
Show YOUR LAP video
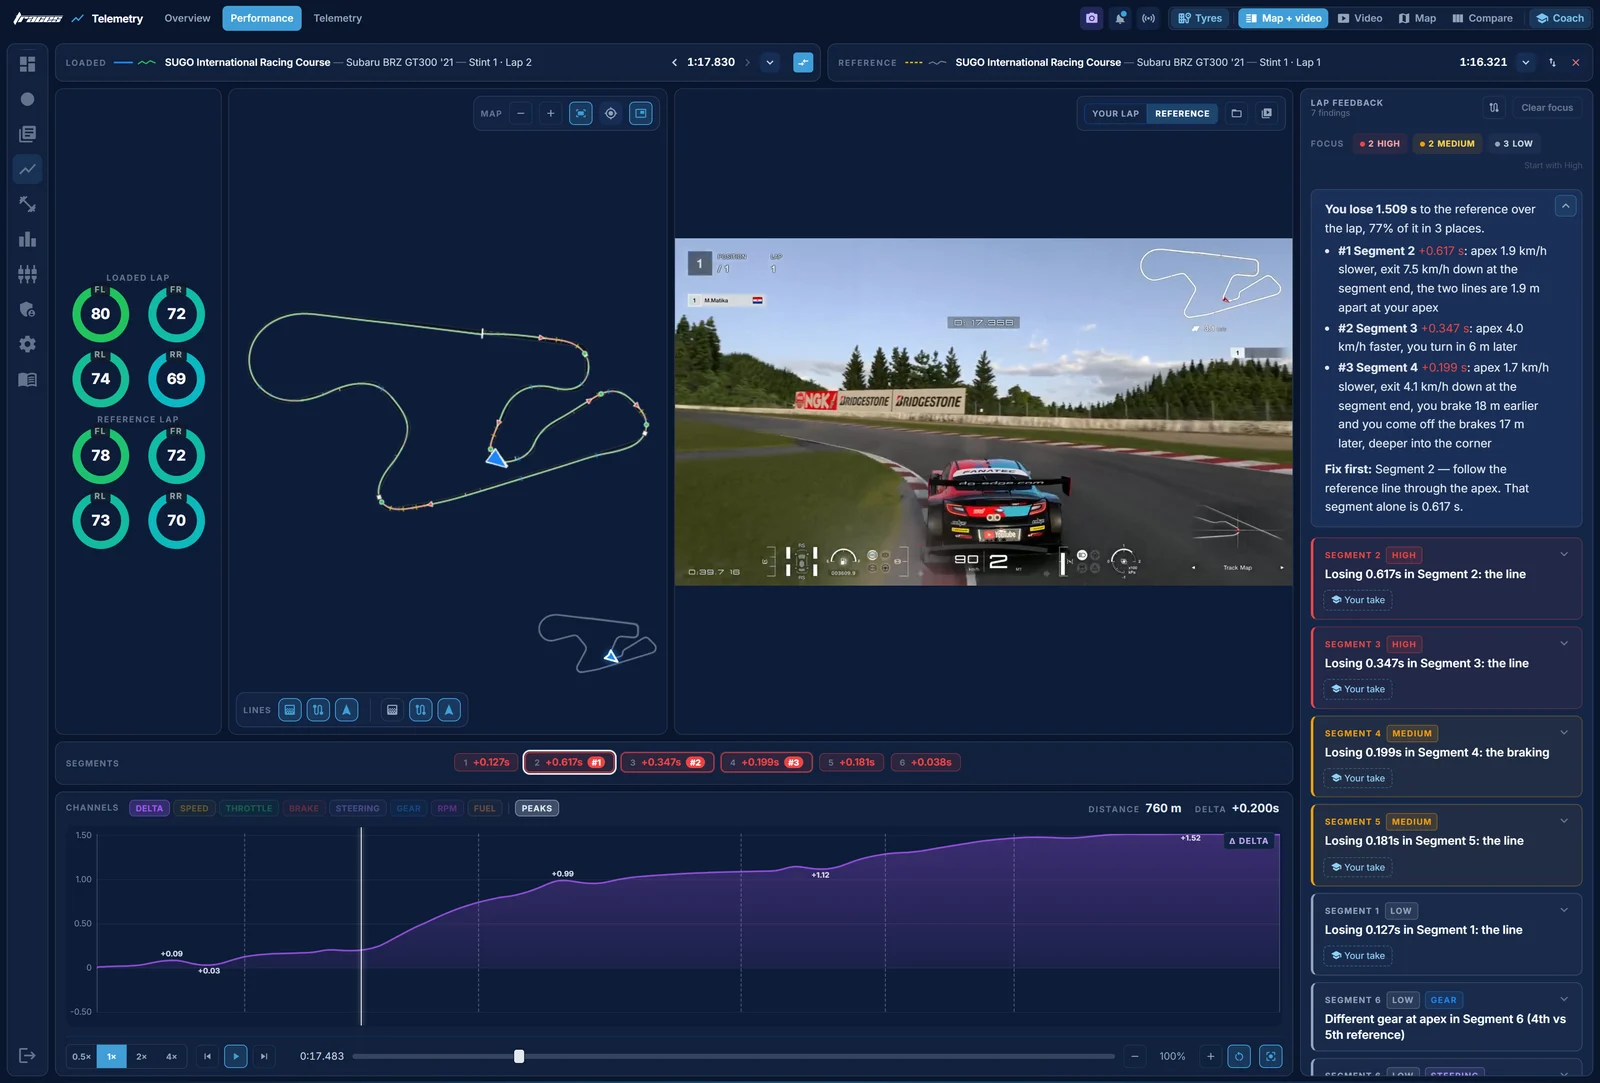[1115, 113]
